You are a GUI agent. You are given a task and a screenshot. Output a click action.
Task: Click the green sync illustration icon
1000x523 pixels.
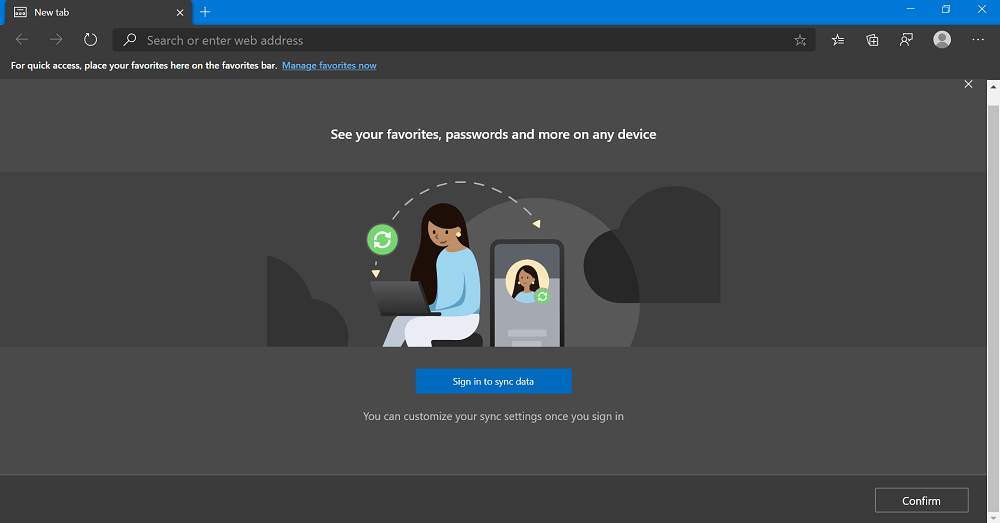(382, 239)
